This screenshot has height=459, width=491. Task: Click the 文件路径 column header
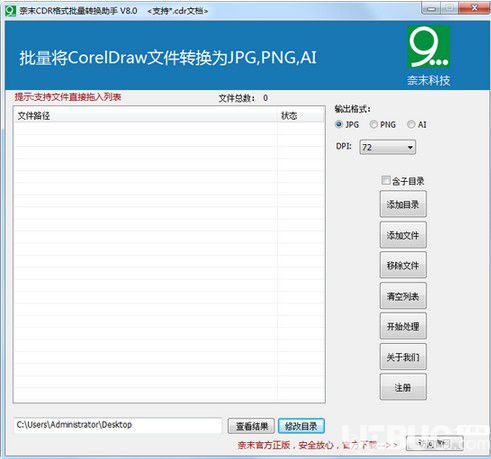click(x=145, y=116)
